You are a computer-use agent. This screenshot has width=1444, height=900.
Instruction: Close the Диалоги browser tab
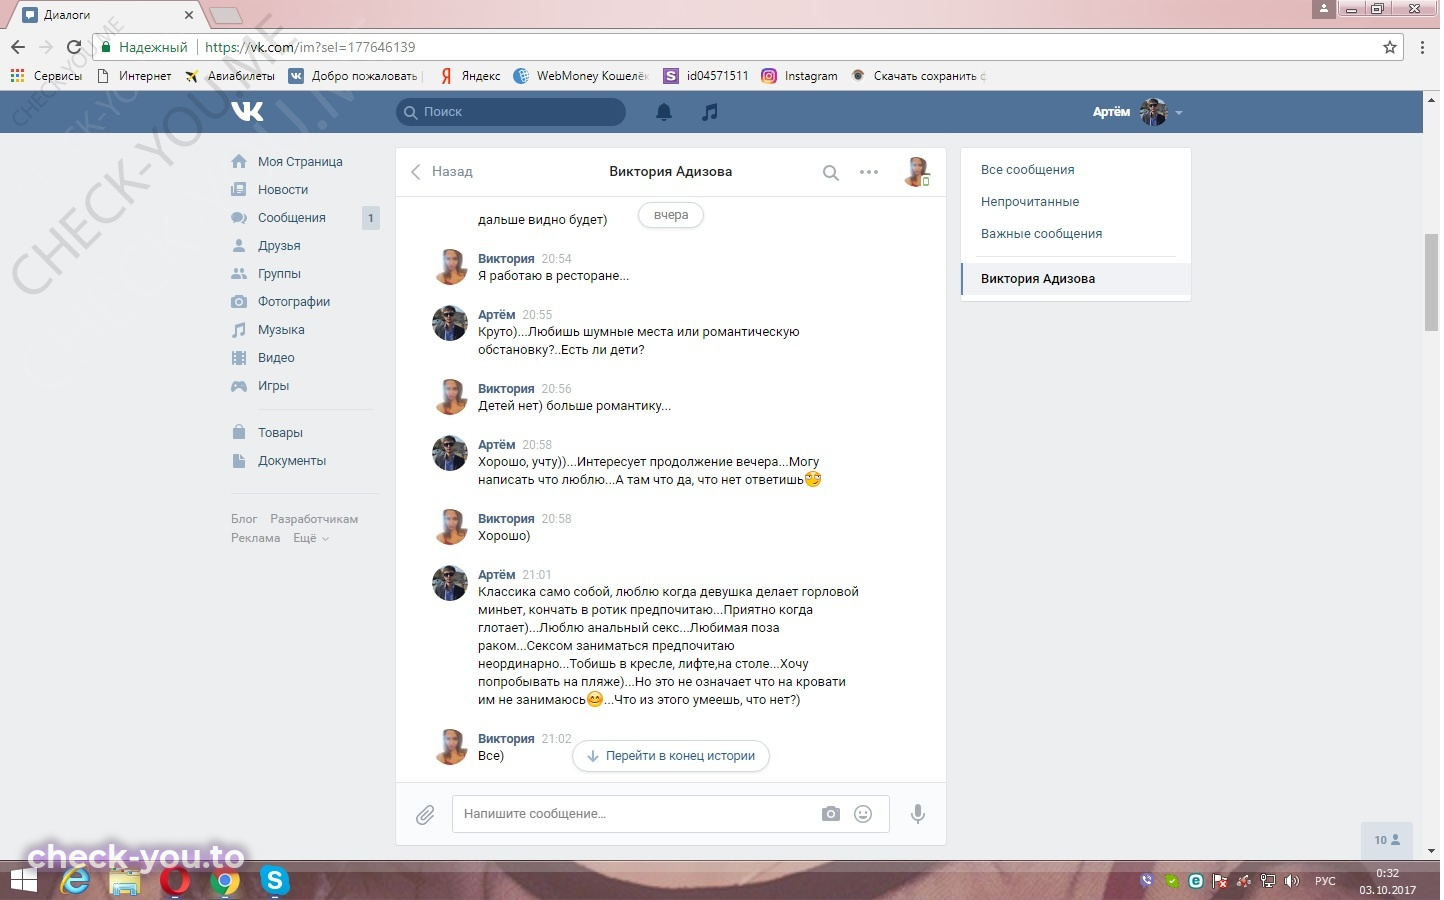click(189, 15)
